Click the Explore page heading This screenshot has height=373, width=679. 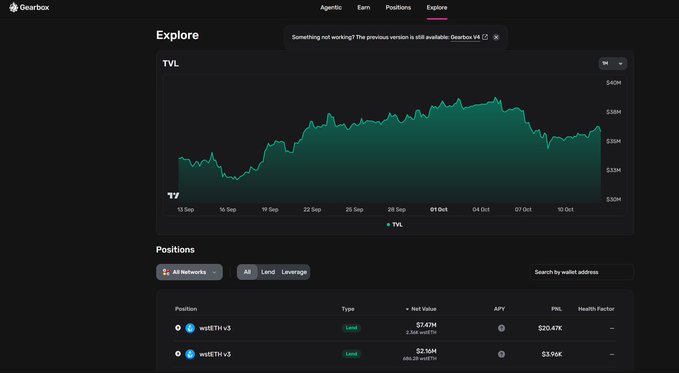tap(178, 35)
